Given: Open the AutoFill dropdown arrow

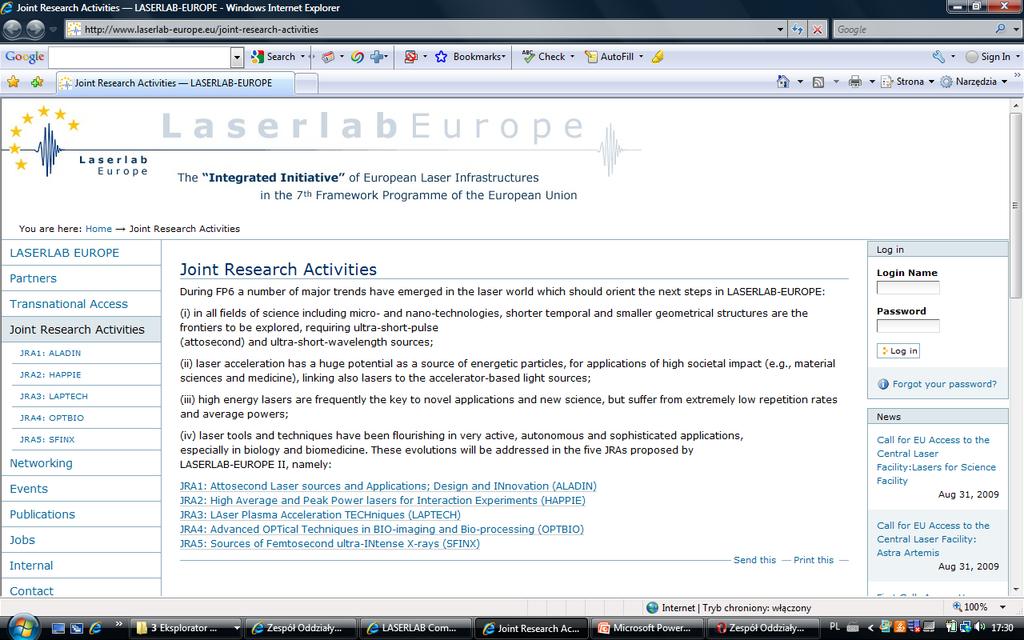Looking at the screenshot, I should [641, 57].
